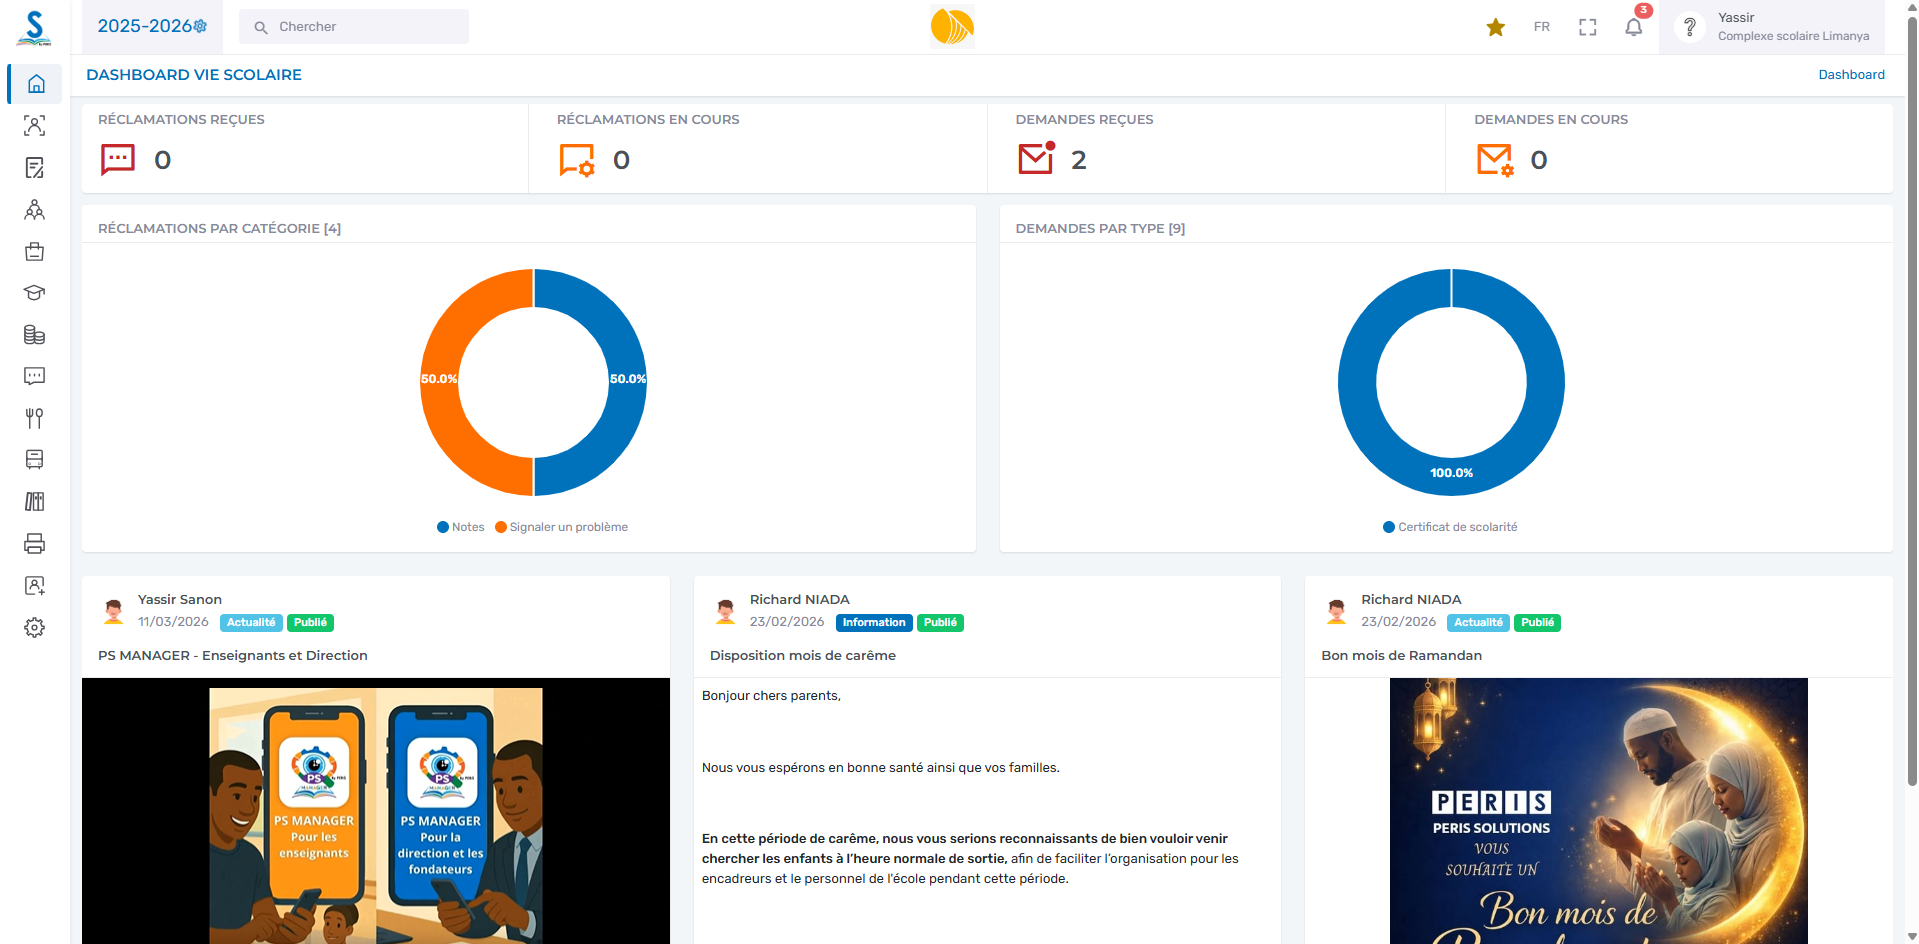
Task: Open the finance coins icon in sidebar
Action: 35,335
